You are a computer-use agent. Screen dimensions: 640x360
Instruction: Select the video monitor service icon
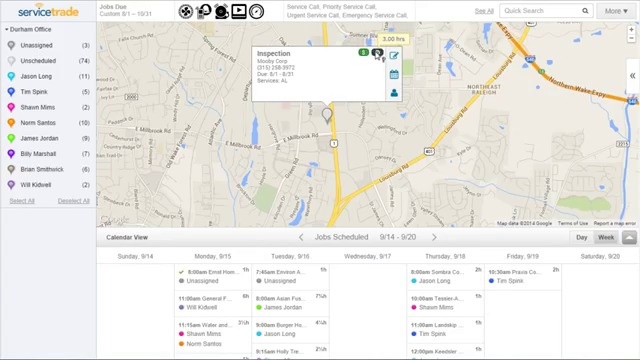(239, 11)
